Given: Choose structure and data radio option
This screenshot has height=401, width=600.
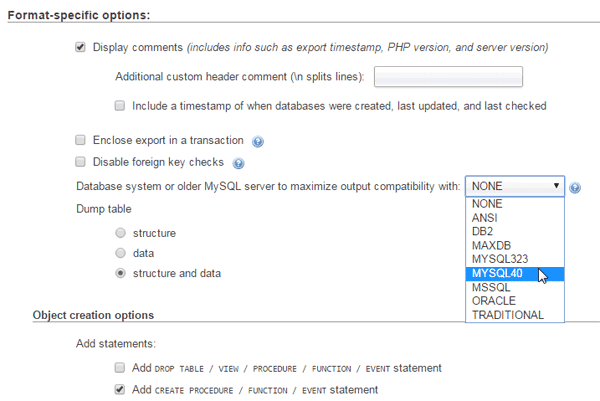Looking at the screenshot, I should click(121, 273).
